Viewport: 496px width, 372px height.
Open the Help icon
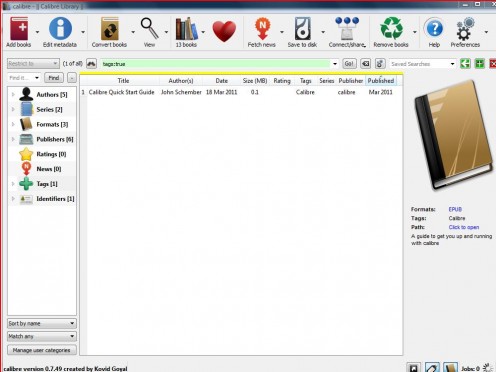(x=434, y=29)
